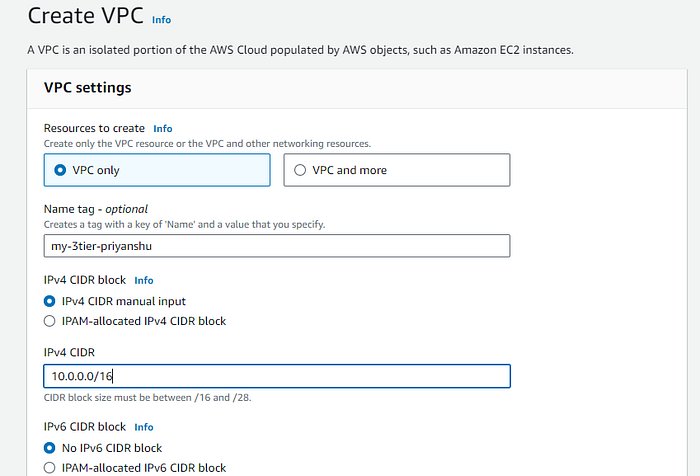The image size is (700, 476).
Task: Focus the Name tag field containing my-3tier-priyanshu
Action: 277,246
